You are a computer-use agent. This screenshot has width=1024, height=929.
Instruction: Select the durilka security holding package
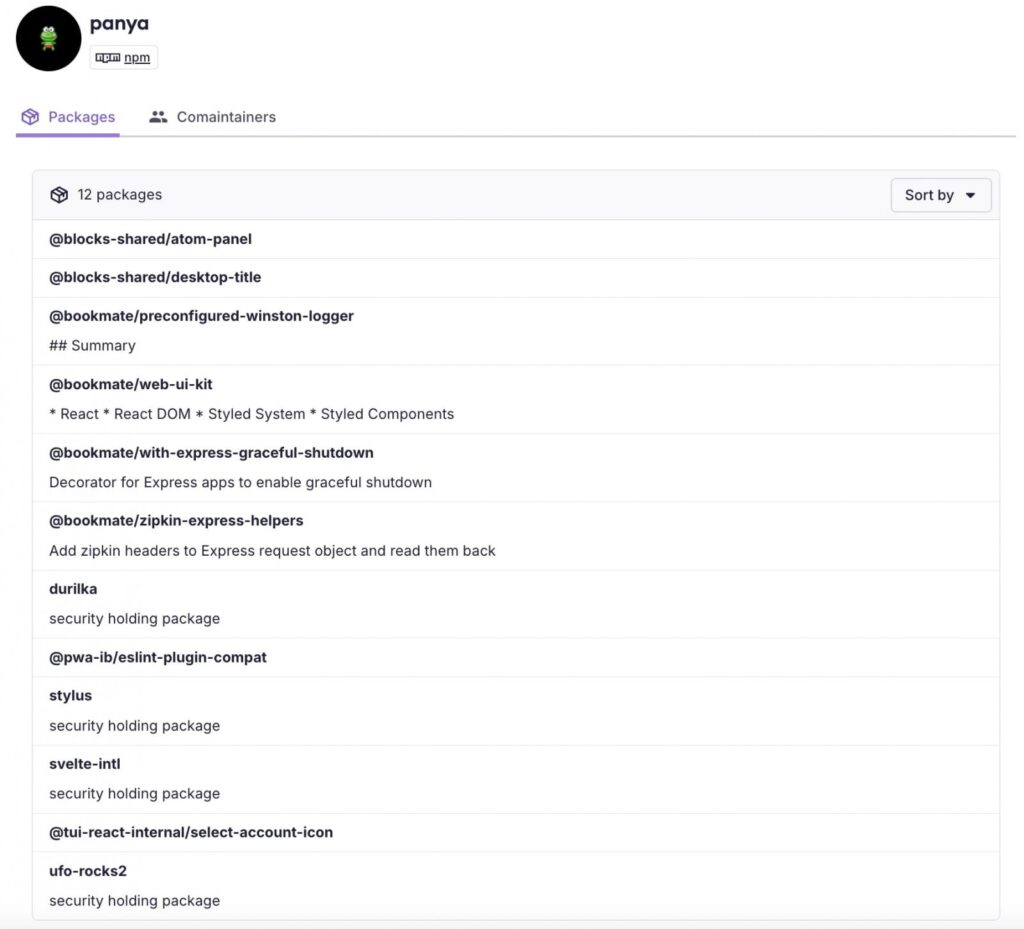[73, 589]
